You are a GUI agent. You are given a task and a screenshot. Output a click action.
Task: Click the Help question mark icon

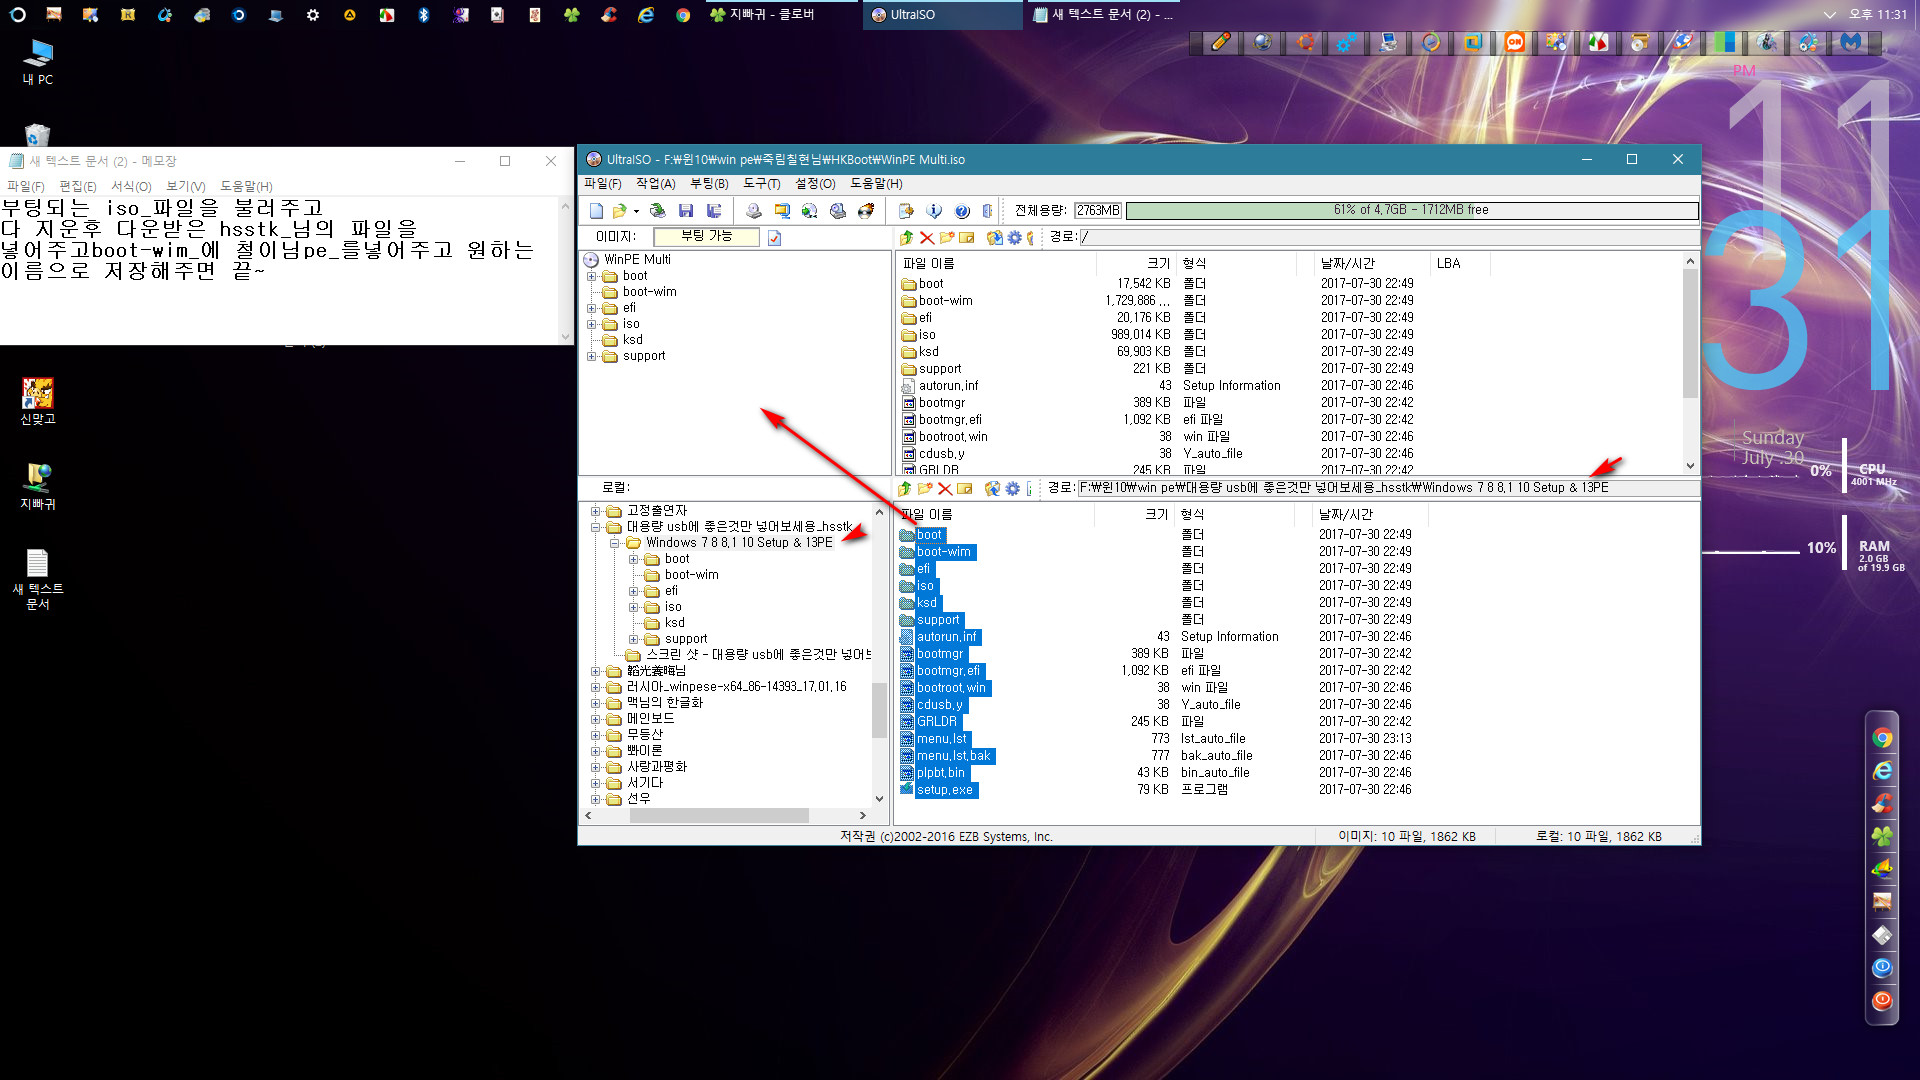pyautogui.click(x=962, y=211)
